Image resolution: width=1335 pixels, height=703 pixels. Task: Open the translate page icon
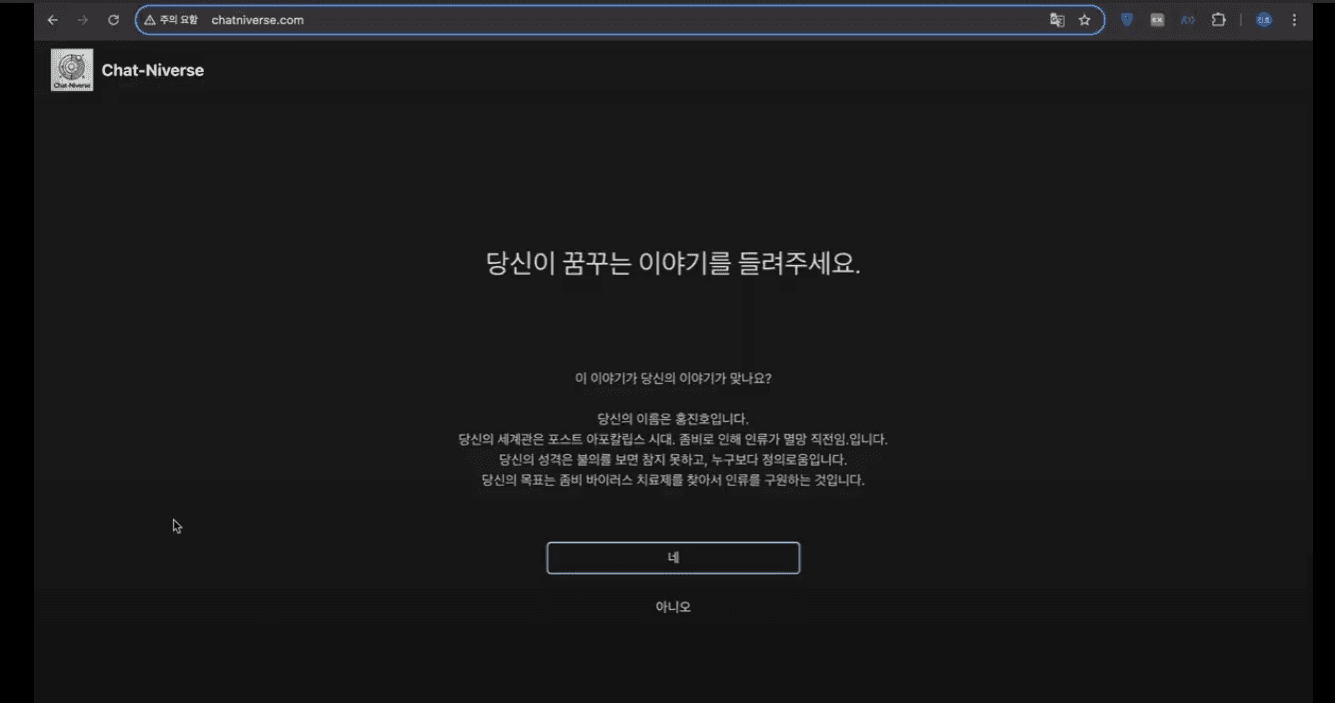[x=1057, y=20]
